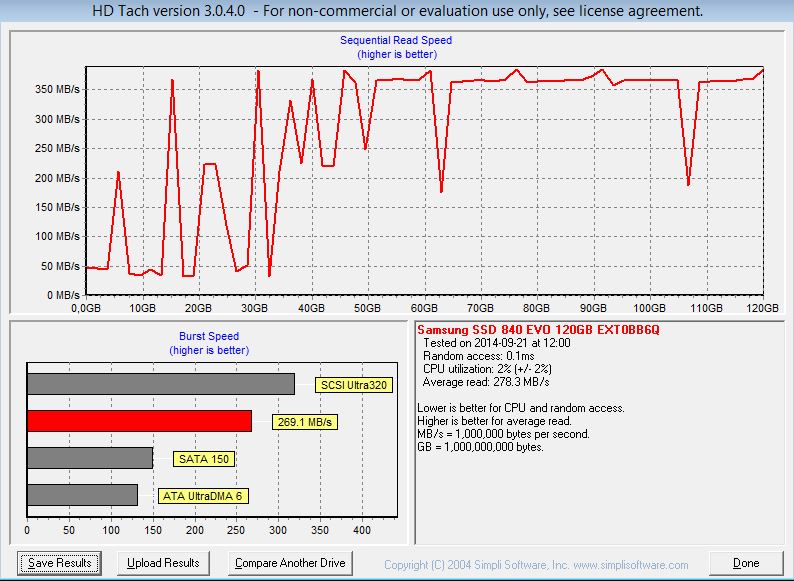Click the Sequential Read Speed chart title
The width and height of the screenshot is (794, 581).
pyautogui.click(x=396, y=41)
